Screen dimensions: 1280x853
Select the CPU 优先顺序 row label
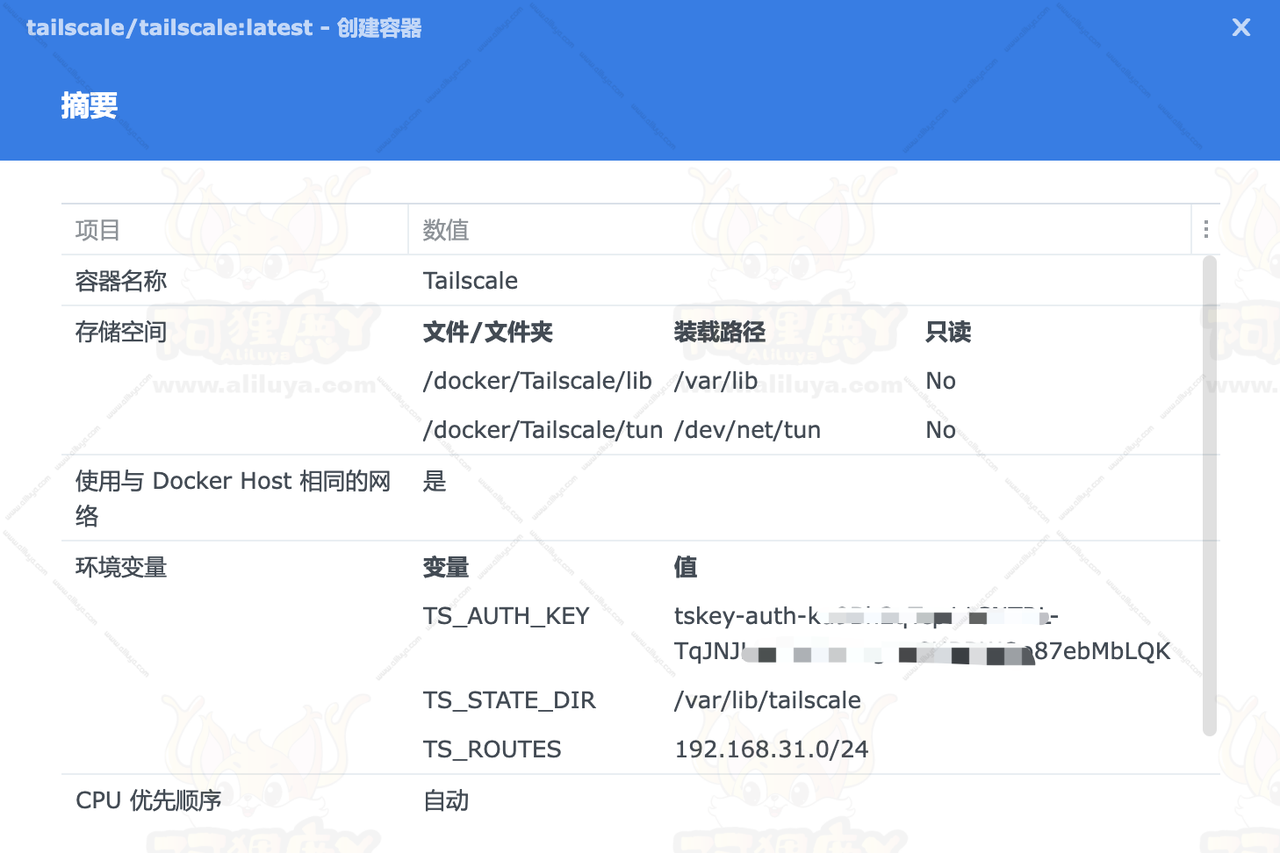(148, 801)
